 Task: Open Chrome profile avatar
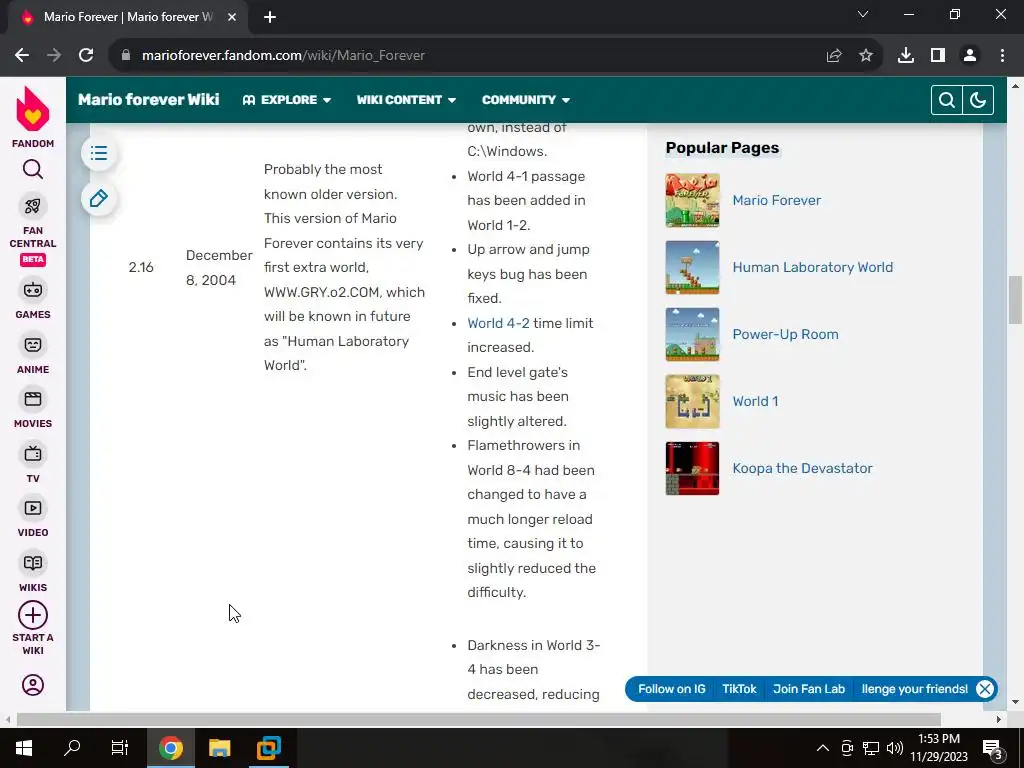(x=970, y=56)
